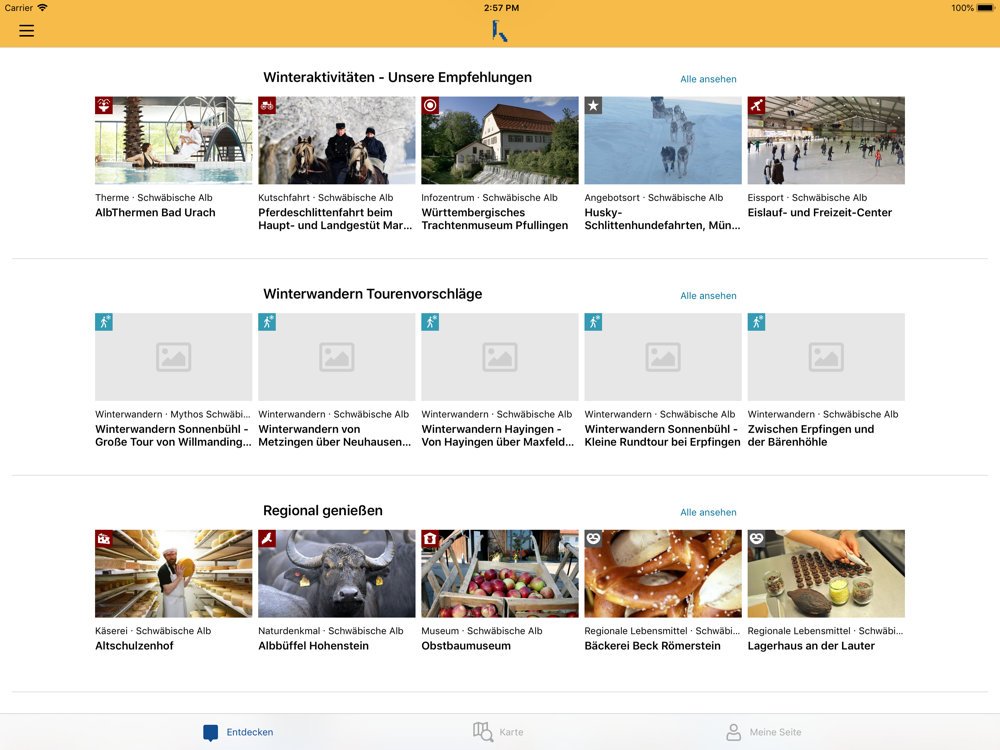The width and height of the screenshot is (1000, 750).
Task: Open the Albbüffel Hohenstein buffalo photo
Action: pyautogui.click(x=336, y=574)
